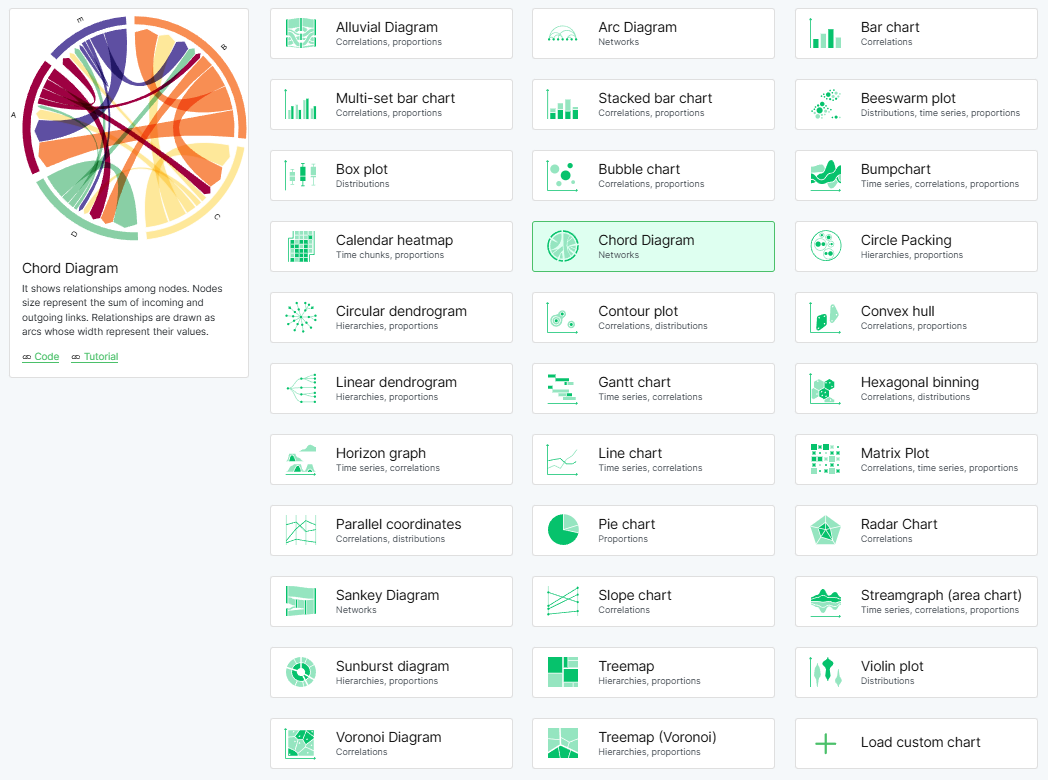Click 'Networks' subtitle under Arc Diagram
1048x780 pixels.
pyautogui.click(x=618, y=41)
